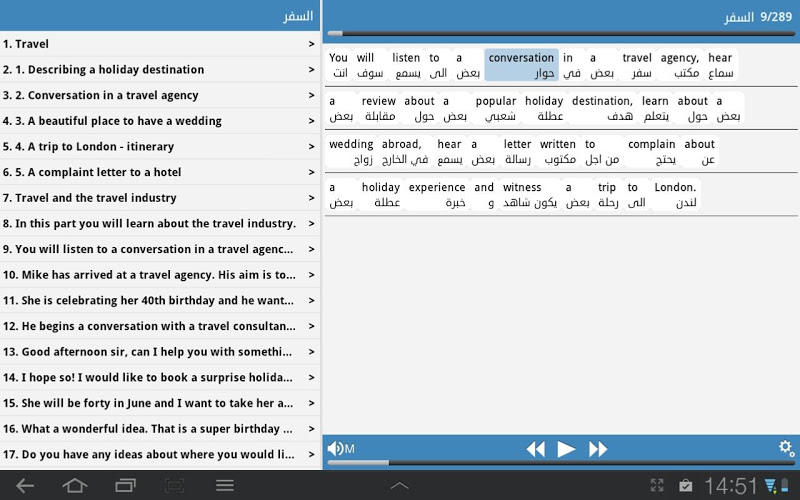Tap the lesson progress bar at top

pyautogui.click(x=561, y=34)
